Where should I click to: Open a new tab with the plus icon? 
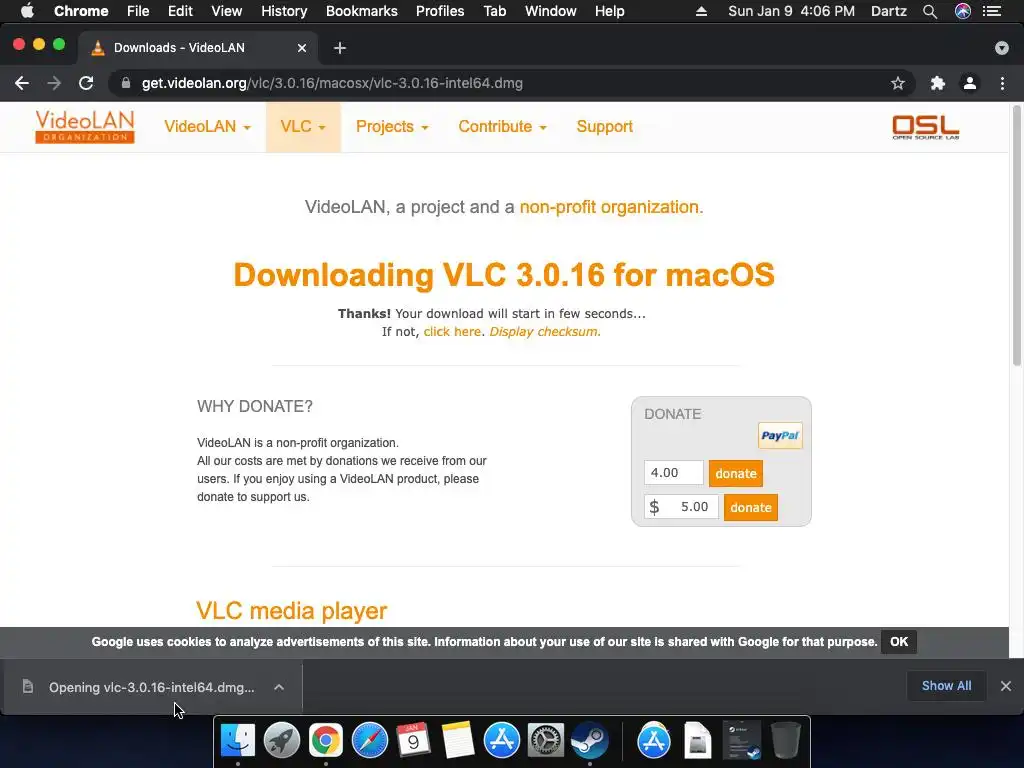340,48
